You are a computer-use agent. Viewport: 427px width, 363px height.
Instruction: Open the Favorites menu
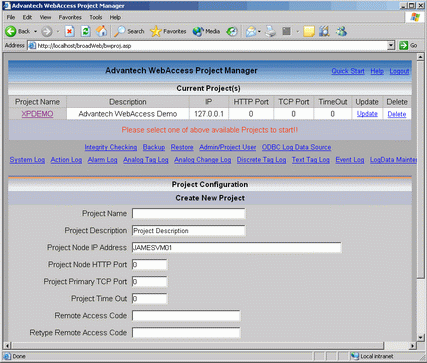coord(70,17)
